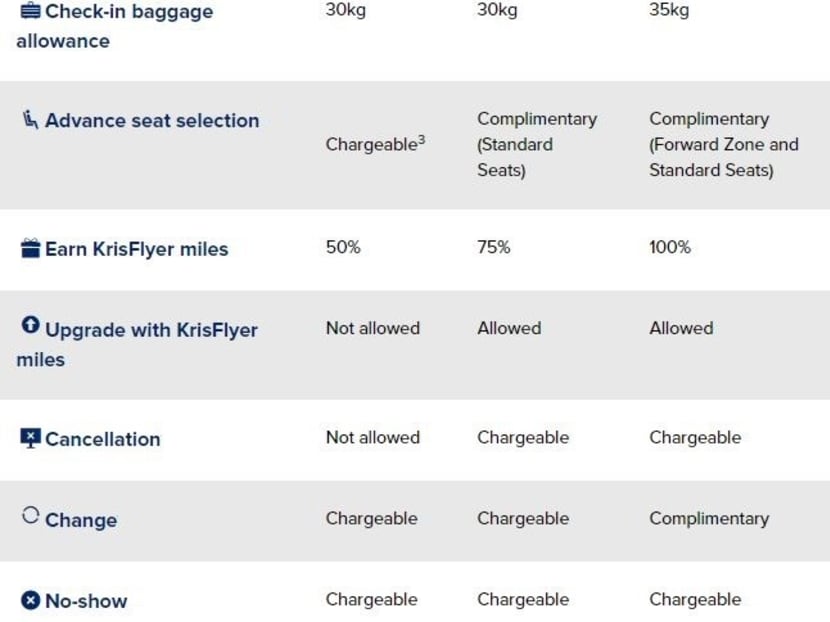Click Not allowed in the Upgrade row
The height and width of the screenshot is (622, 830).
(373, 328)
